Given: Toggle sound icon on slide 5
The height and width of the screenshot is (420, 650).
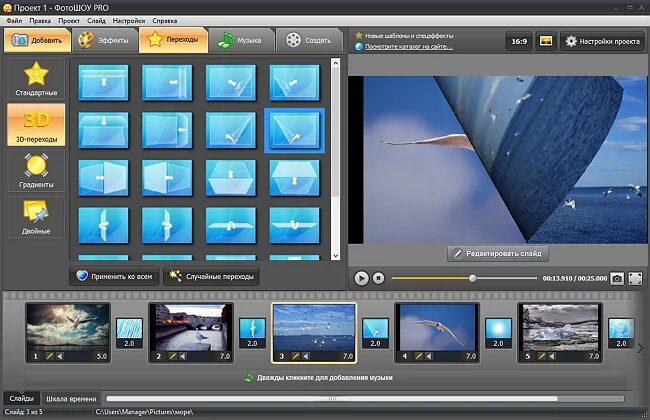Looking at the screenshot, I should [x=552, y=356].
